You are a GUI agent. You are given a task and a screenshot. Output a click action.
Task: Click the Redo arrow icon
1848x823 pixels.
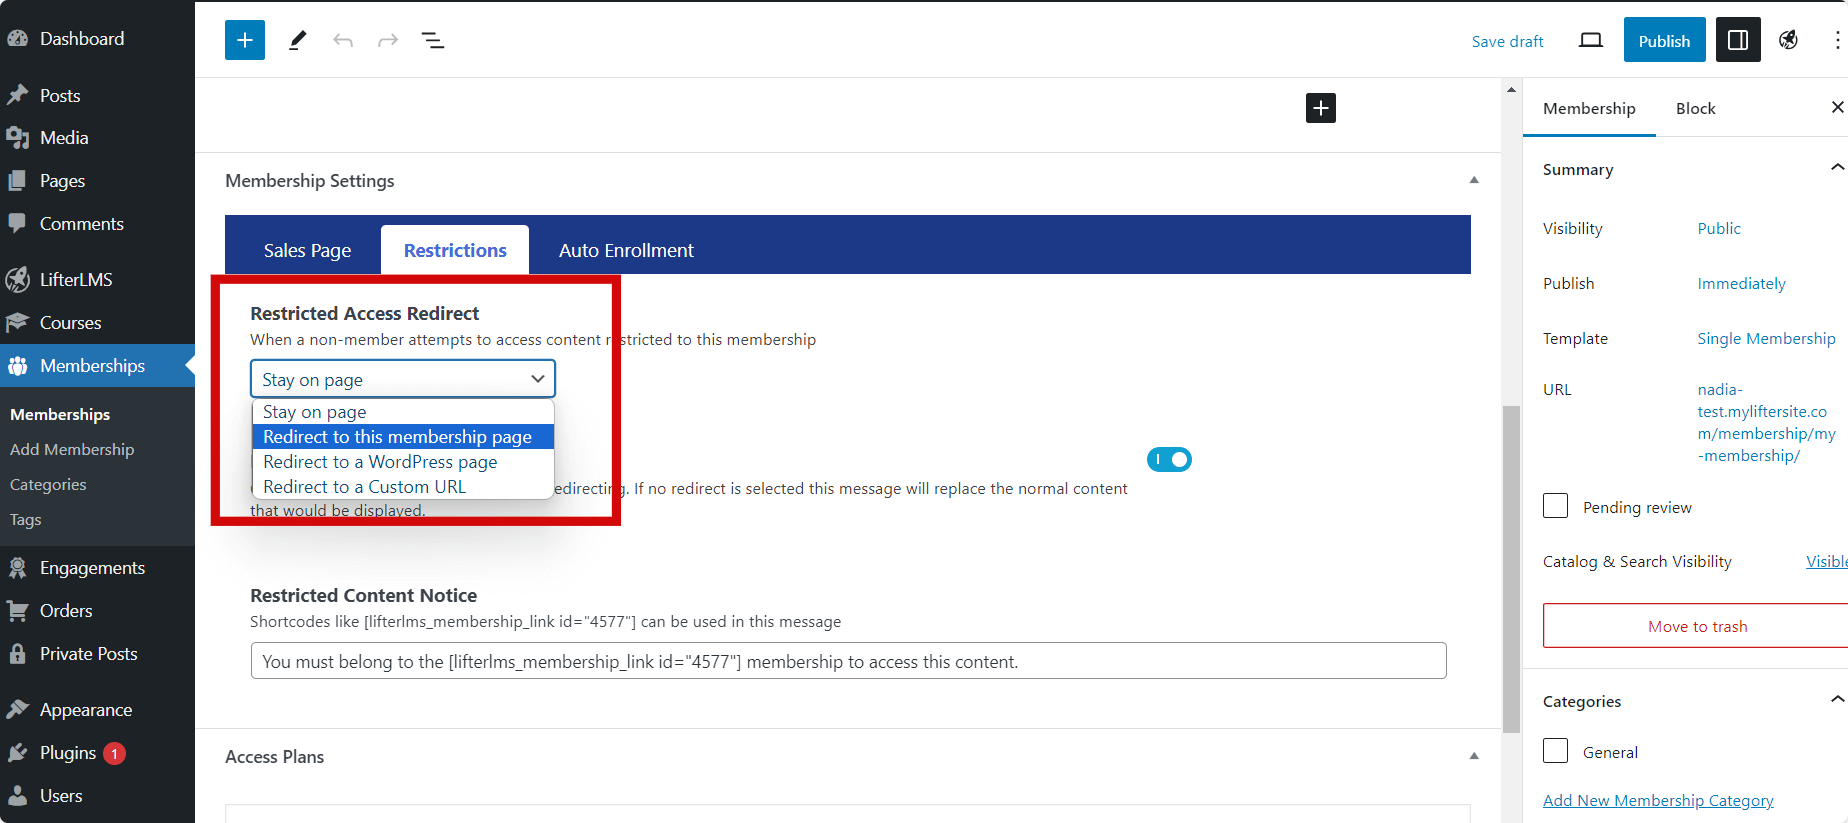[x=388, y=40]
